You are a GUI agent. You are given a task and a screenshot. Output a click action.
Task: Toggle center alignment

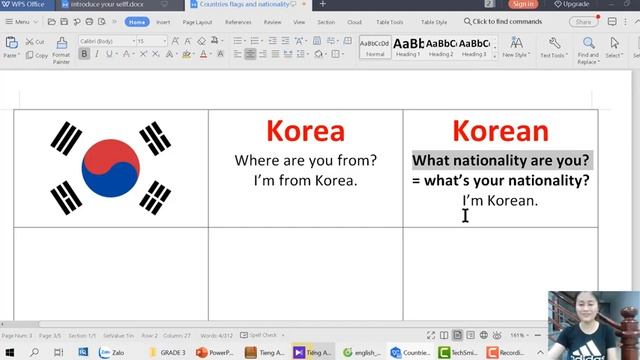point(250,54)
